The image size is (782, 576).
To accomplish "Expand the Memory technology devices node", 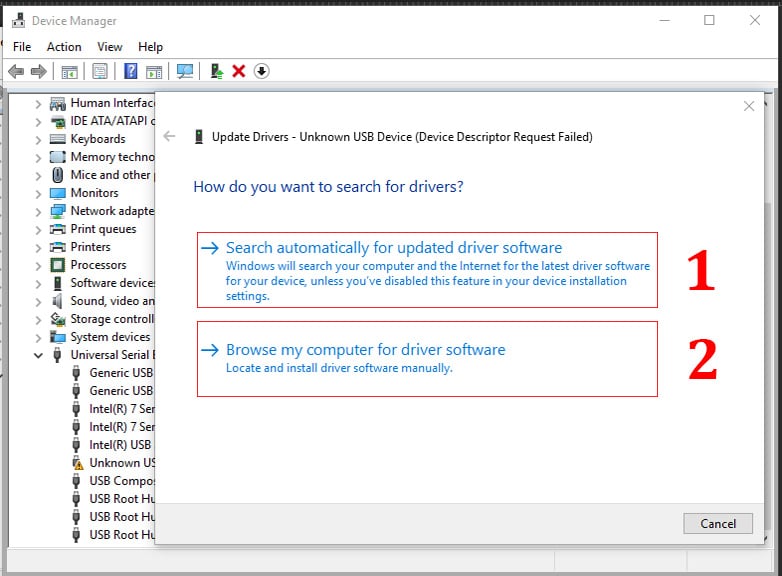I will click(38, 158).
